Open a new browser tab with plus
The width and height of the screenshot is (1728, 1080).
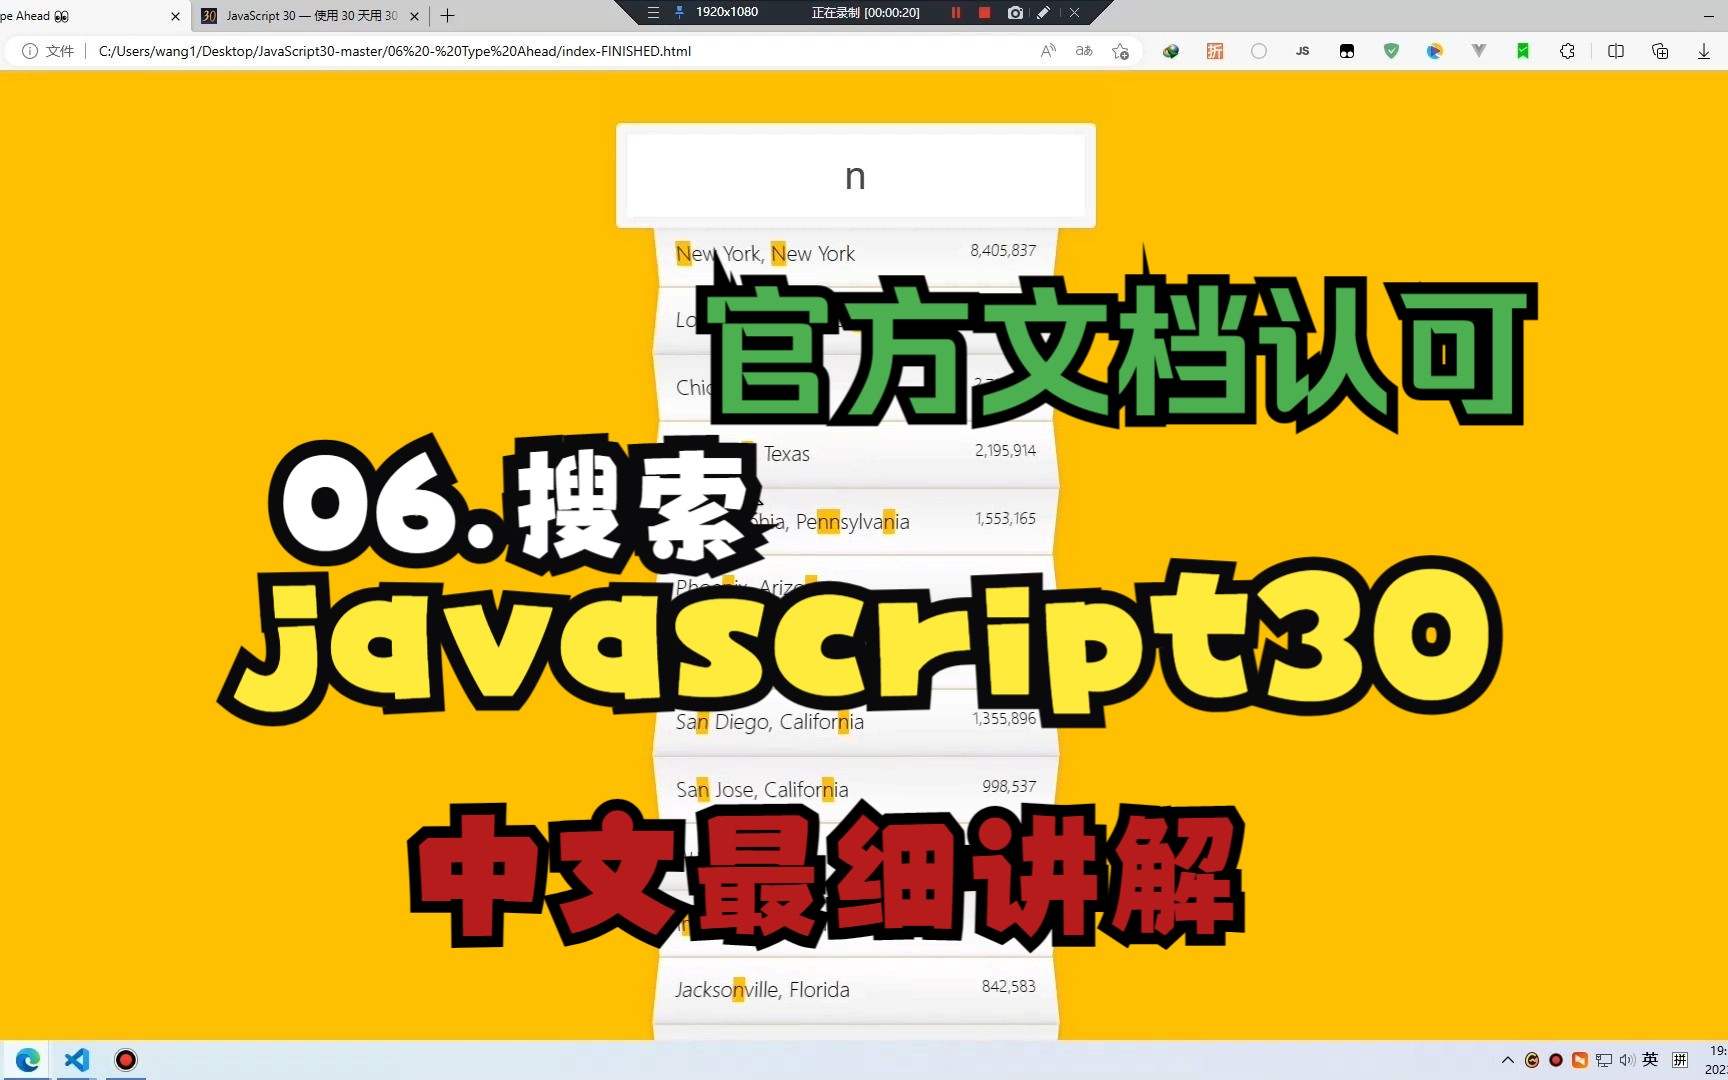click(447, 16)
